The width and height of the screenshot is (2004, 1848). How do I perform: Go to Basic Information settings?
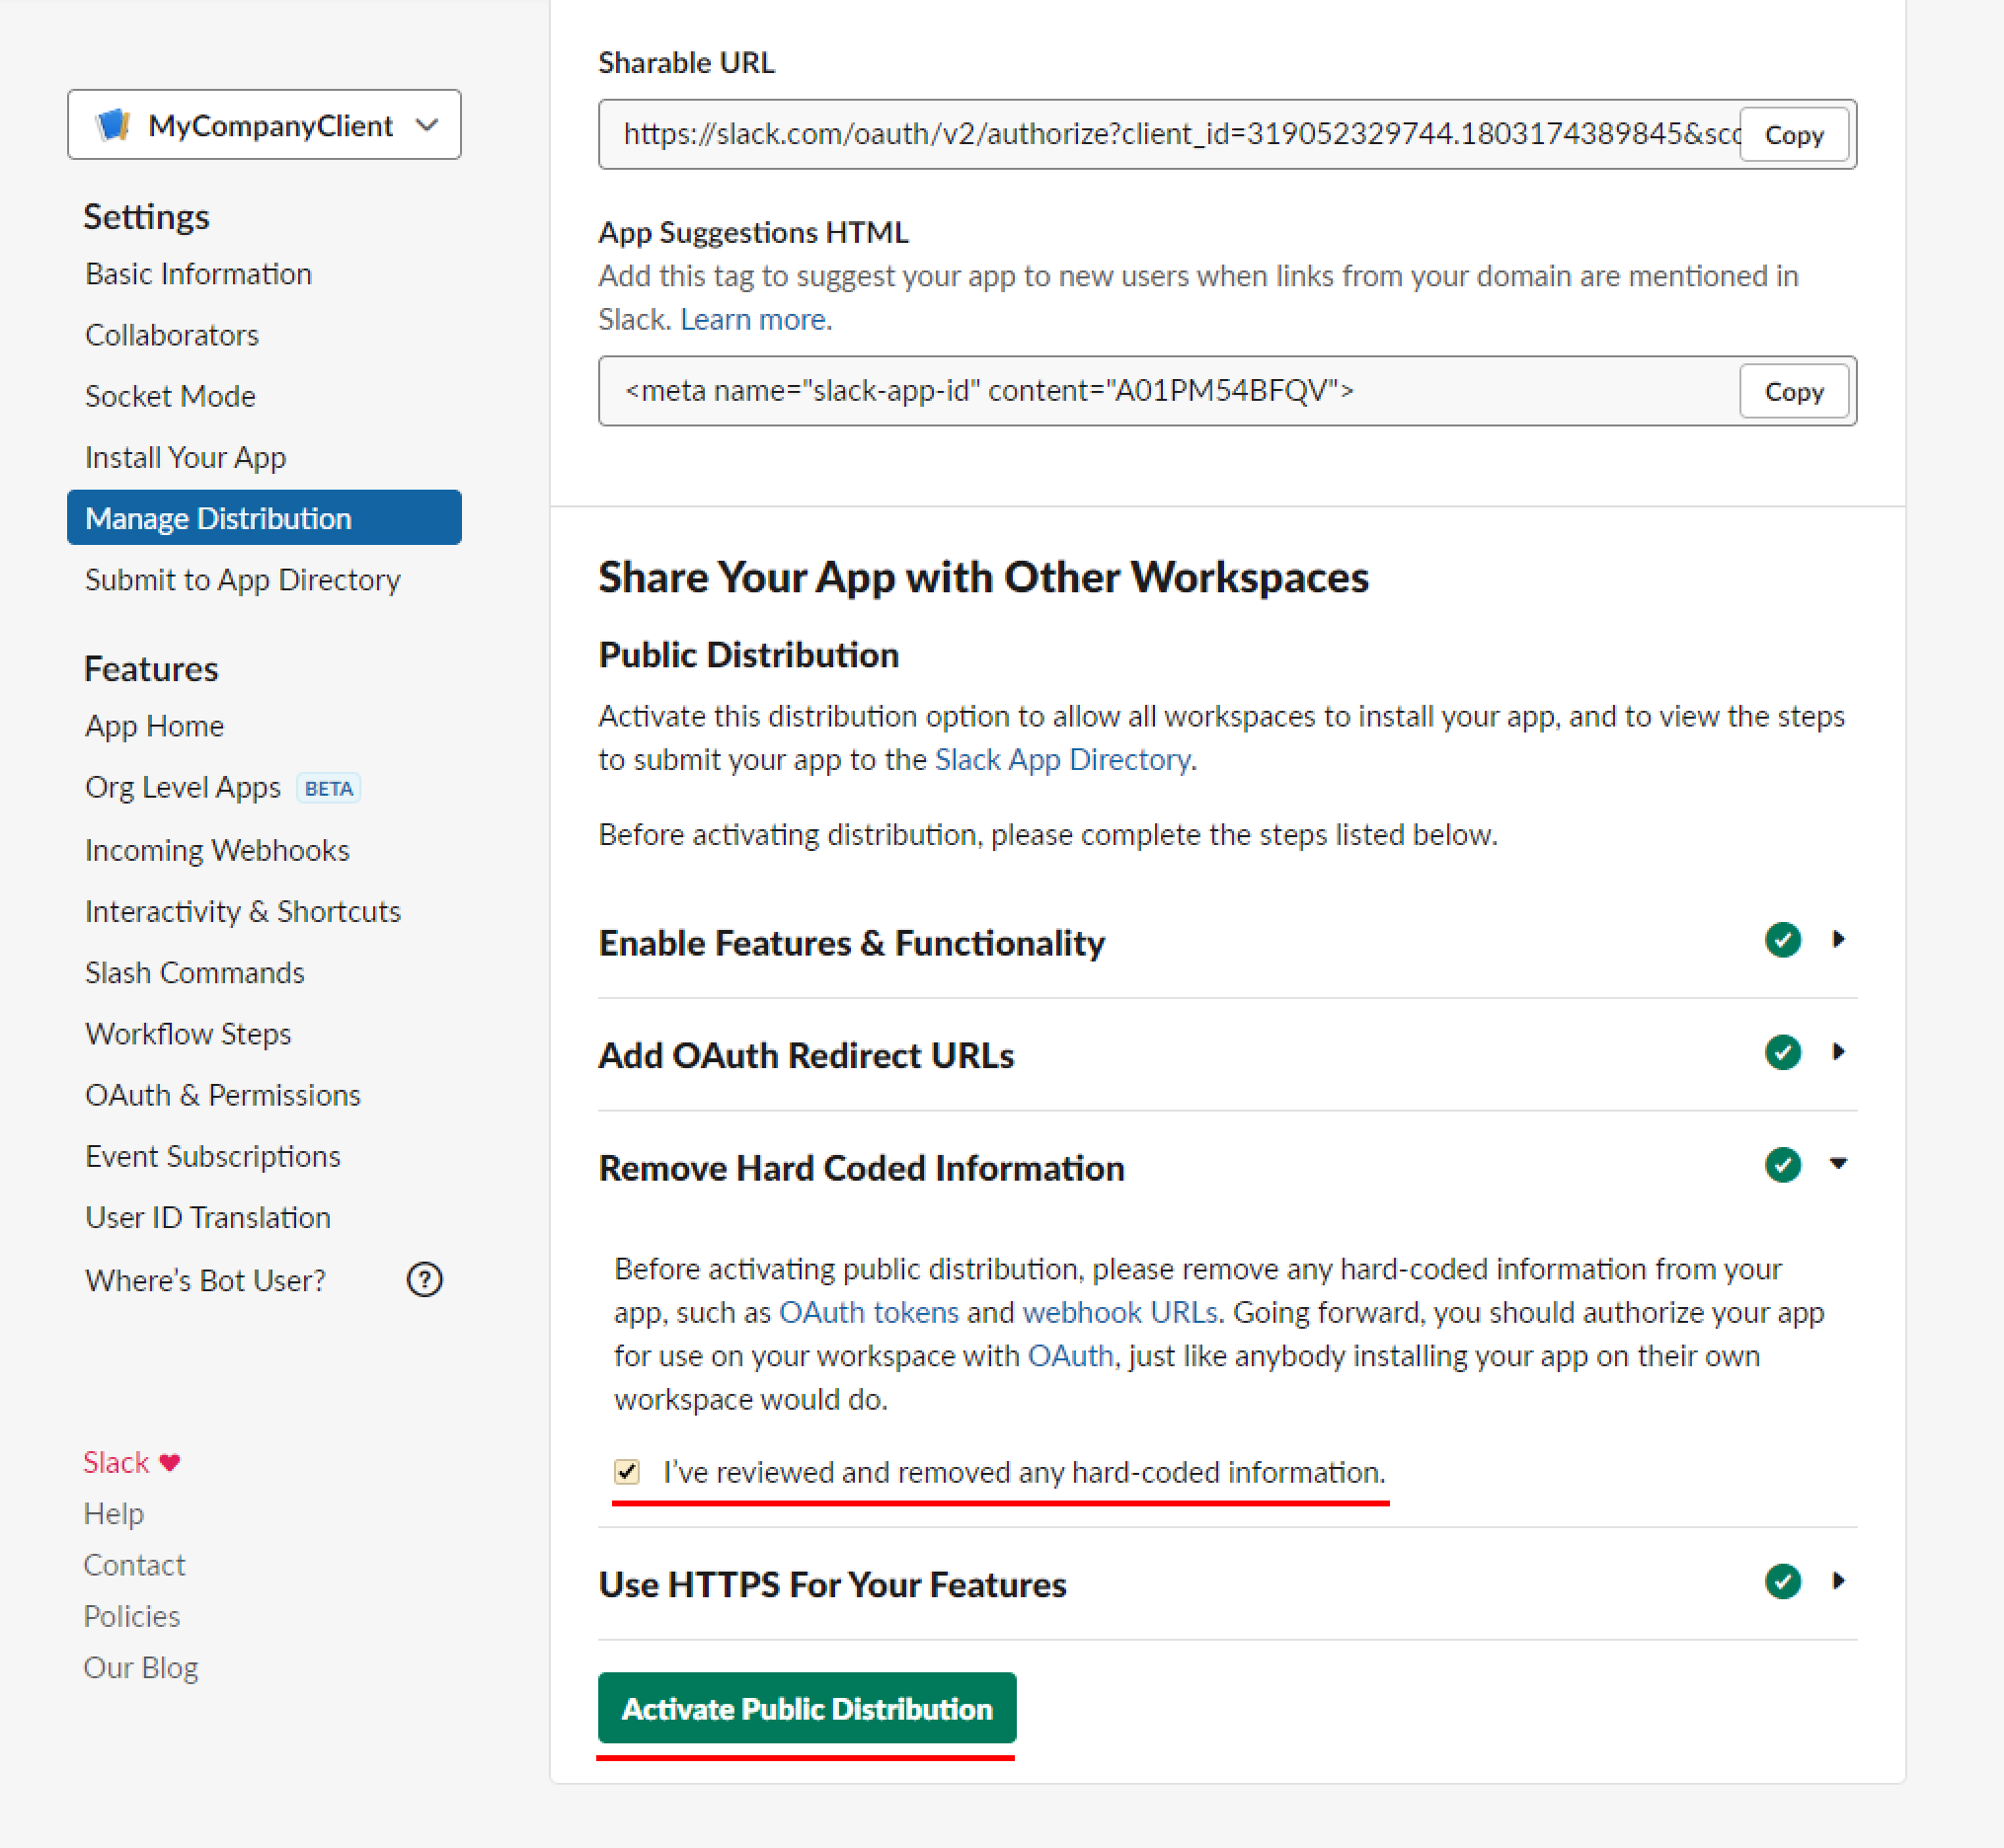pyautogui.click(x=198, y=274)
